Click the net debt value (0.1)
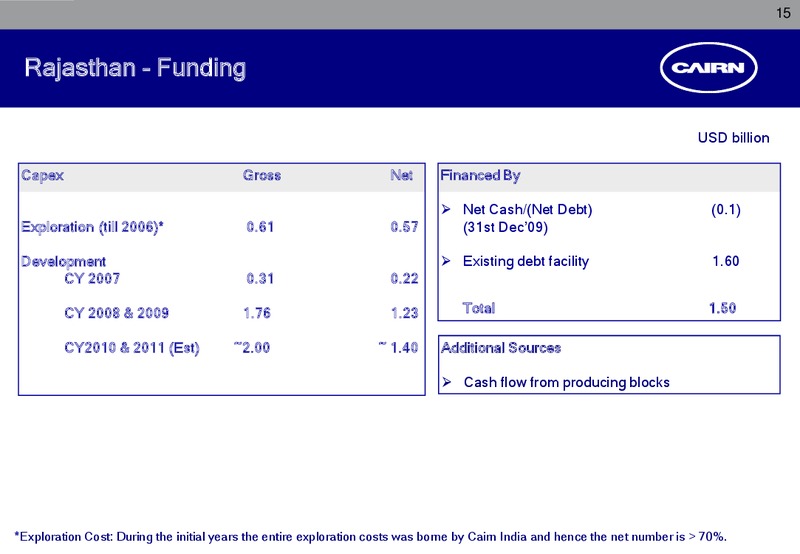 tap(726, 210)
